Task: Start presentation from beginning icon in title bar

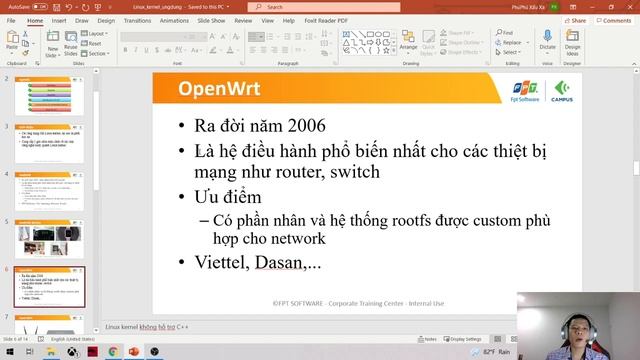Action: pos(98,7)
